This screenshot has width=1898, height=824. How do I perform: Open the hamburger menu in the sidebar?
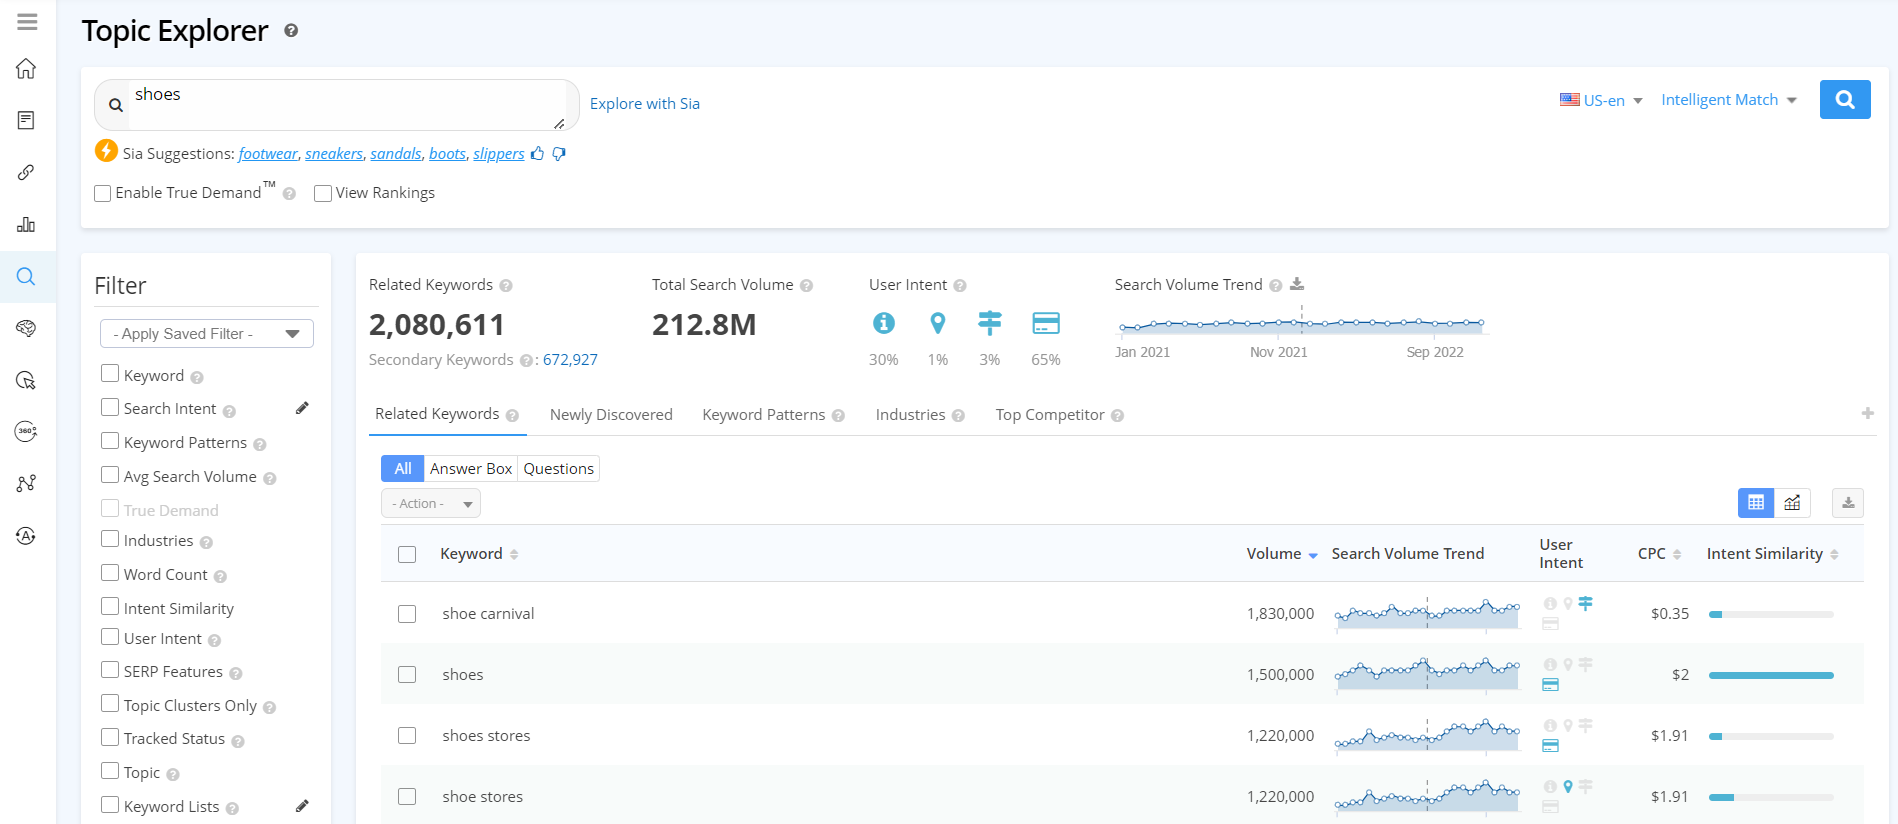27,21
